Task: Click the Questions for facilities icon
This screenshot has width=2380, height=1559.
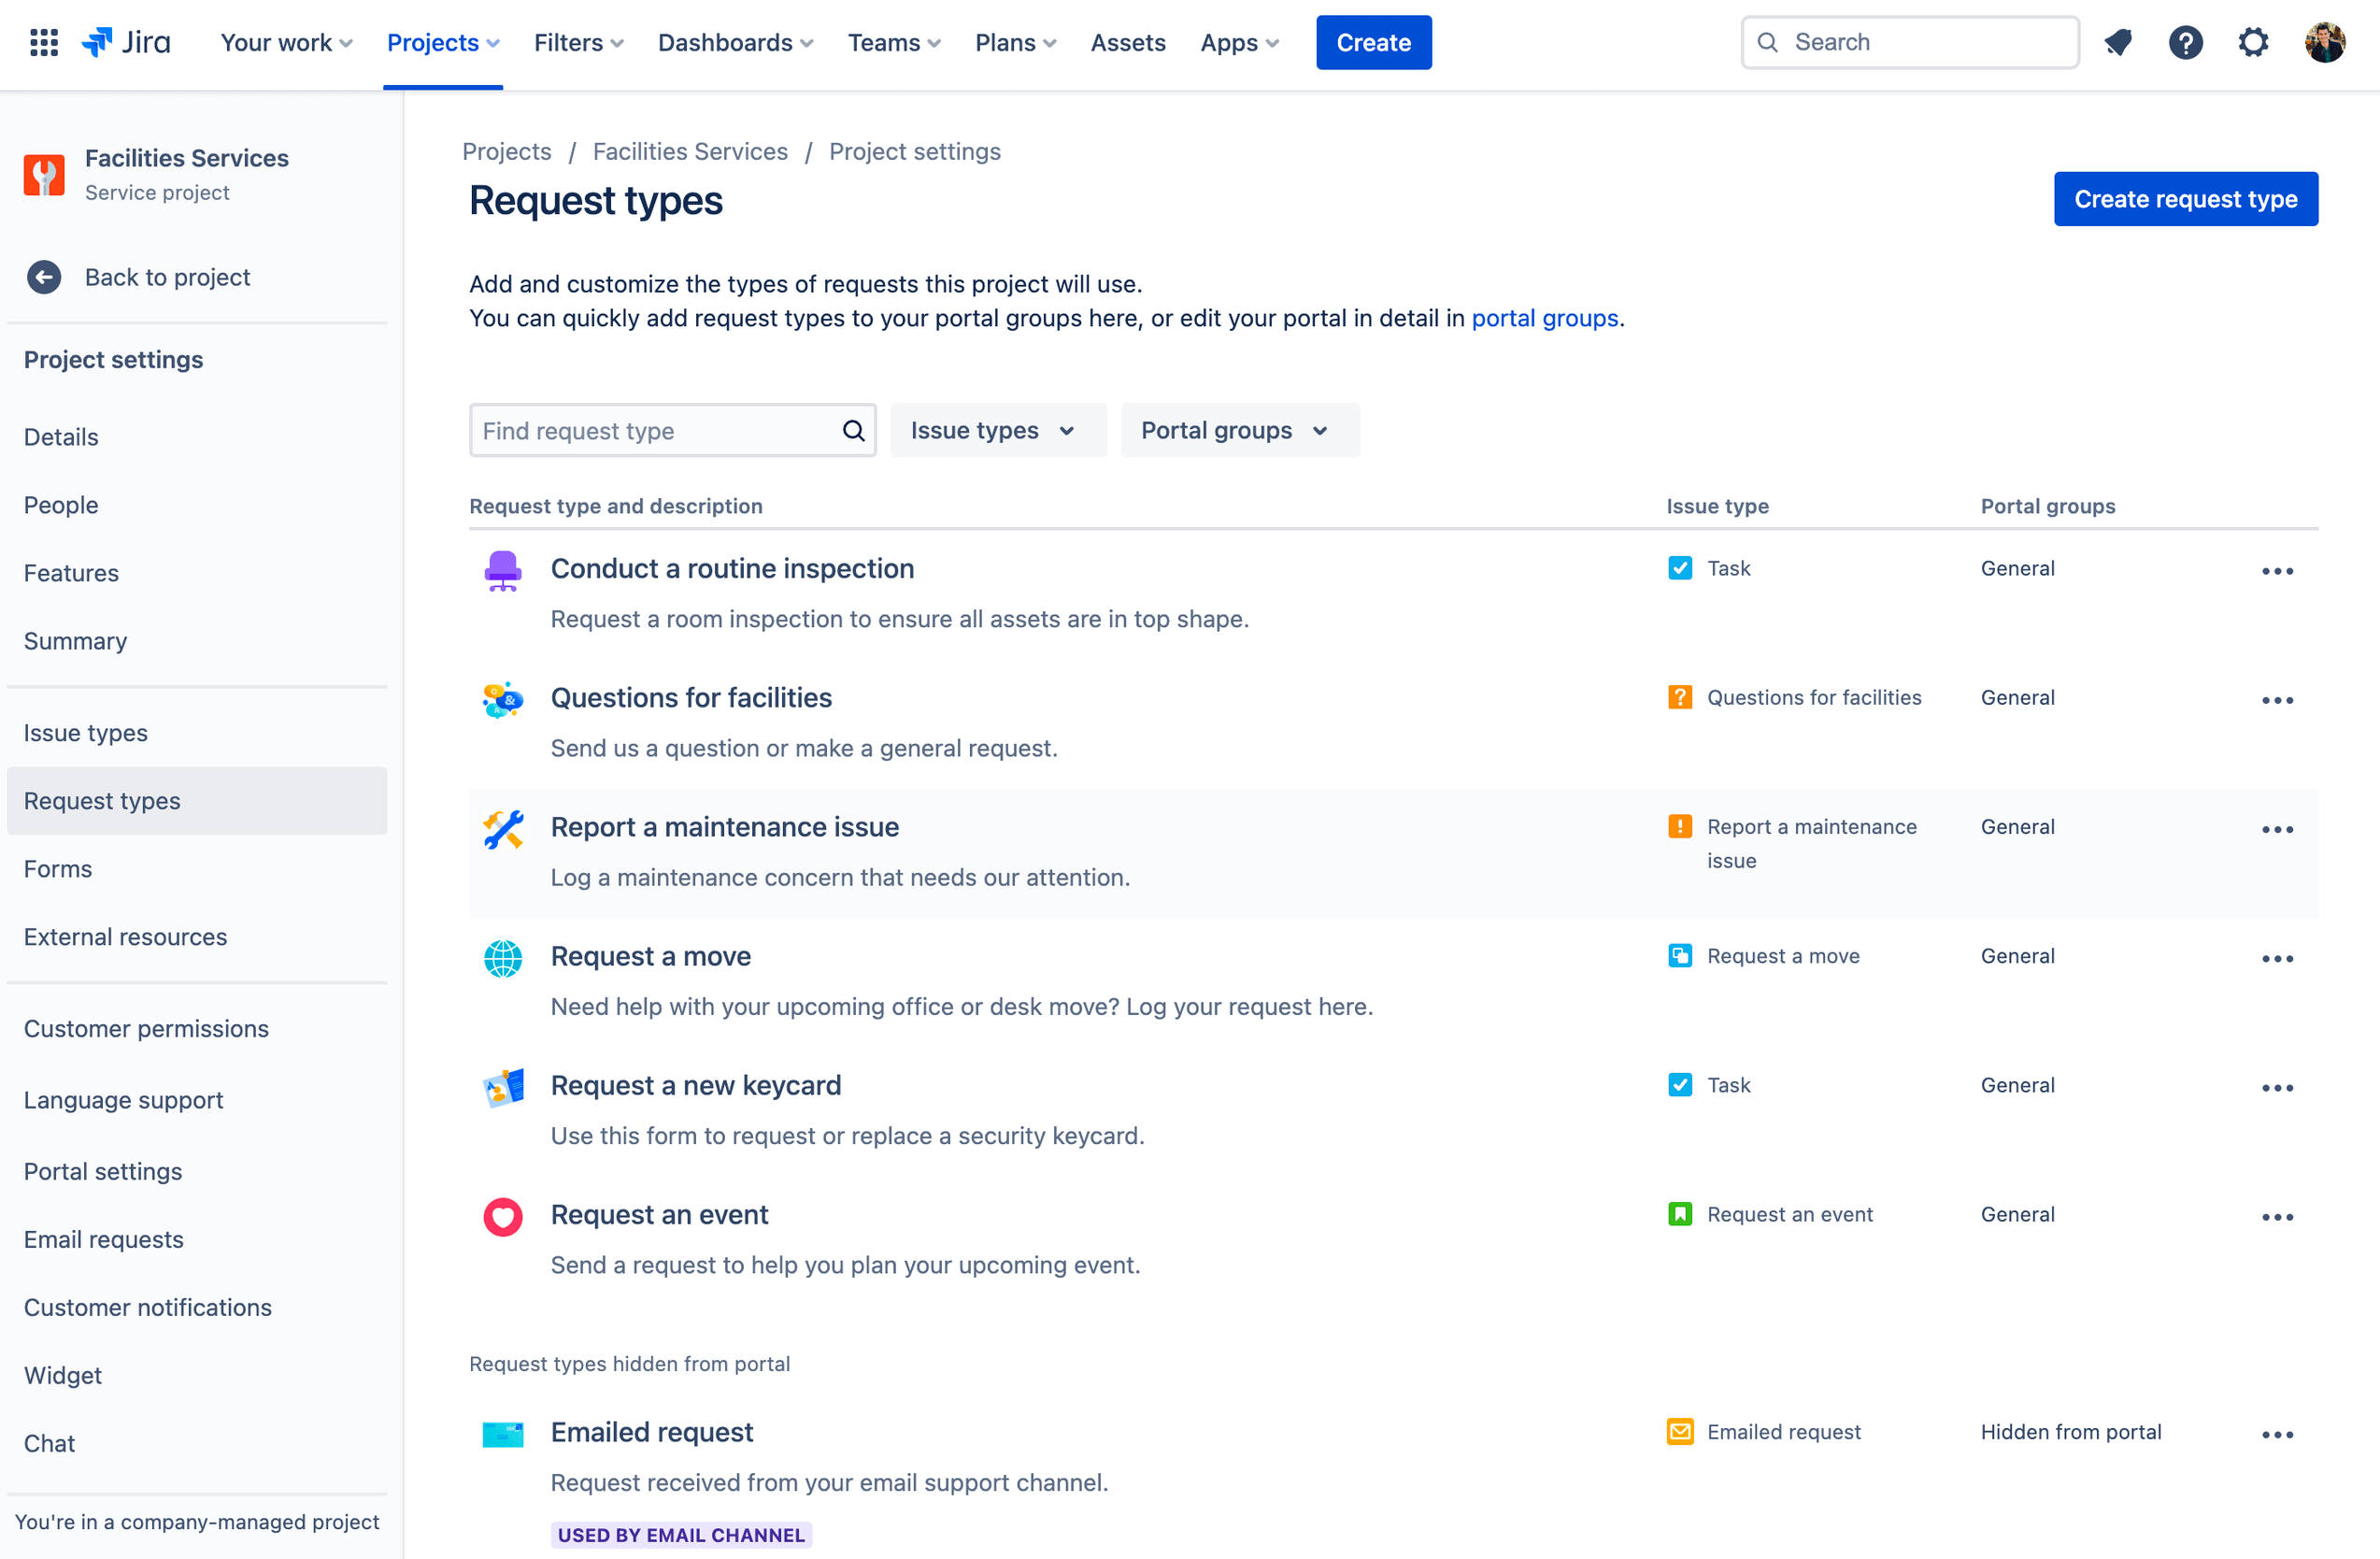Action: [503, 696]
